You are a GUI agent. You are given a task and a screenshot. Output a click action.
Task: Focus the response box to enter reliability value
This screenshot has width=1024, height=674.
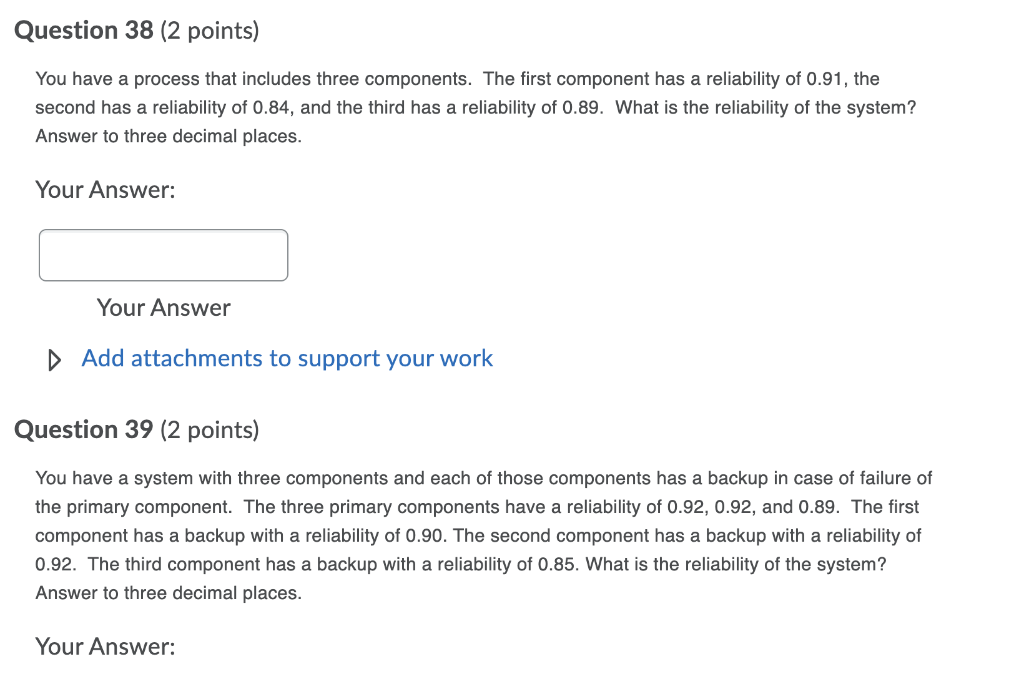[163, 254]
